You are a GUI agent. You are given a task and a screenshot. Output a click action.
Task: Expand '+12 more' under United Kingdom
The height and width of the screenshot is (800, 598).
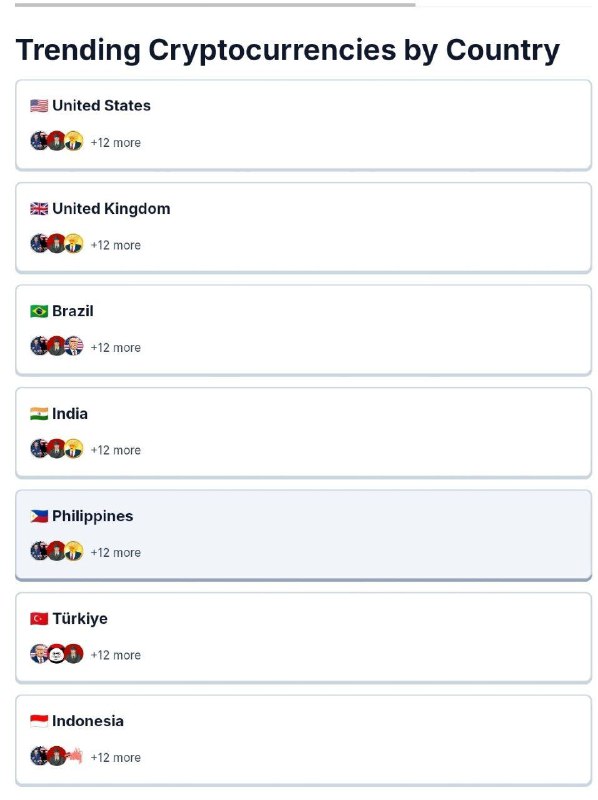click(115, 245)
